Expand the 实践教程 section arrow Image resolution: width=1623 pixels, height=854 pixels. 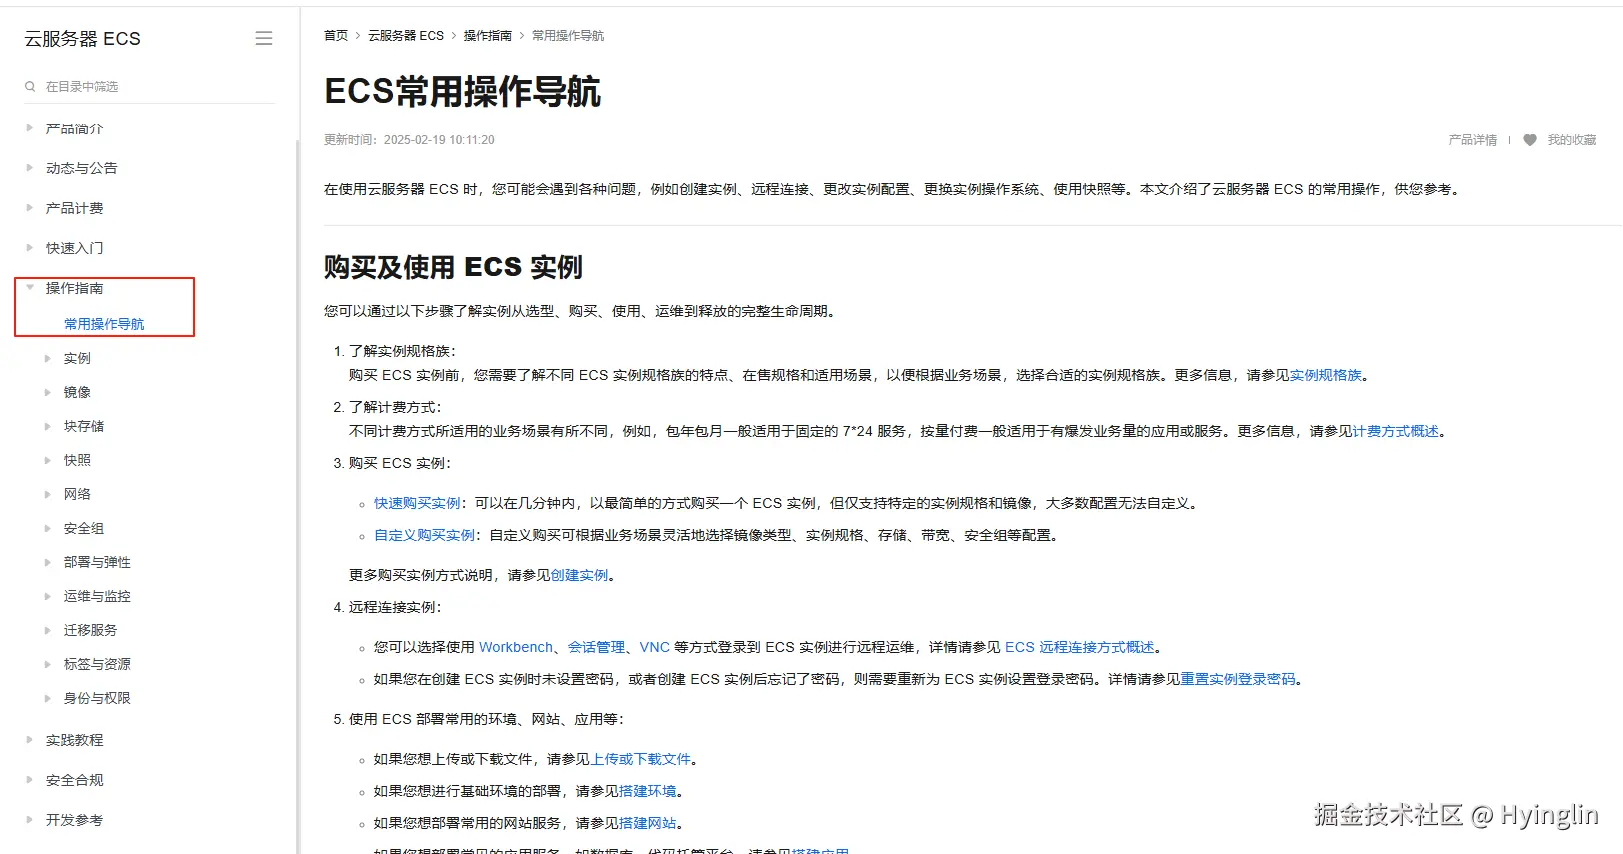(x=29, y=740)
